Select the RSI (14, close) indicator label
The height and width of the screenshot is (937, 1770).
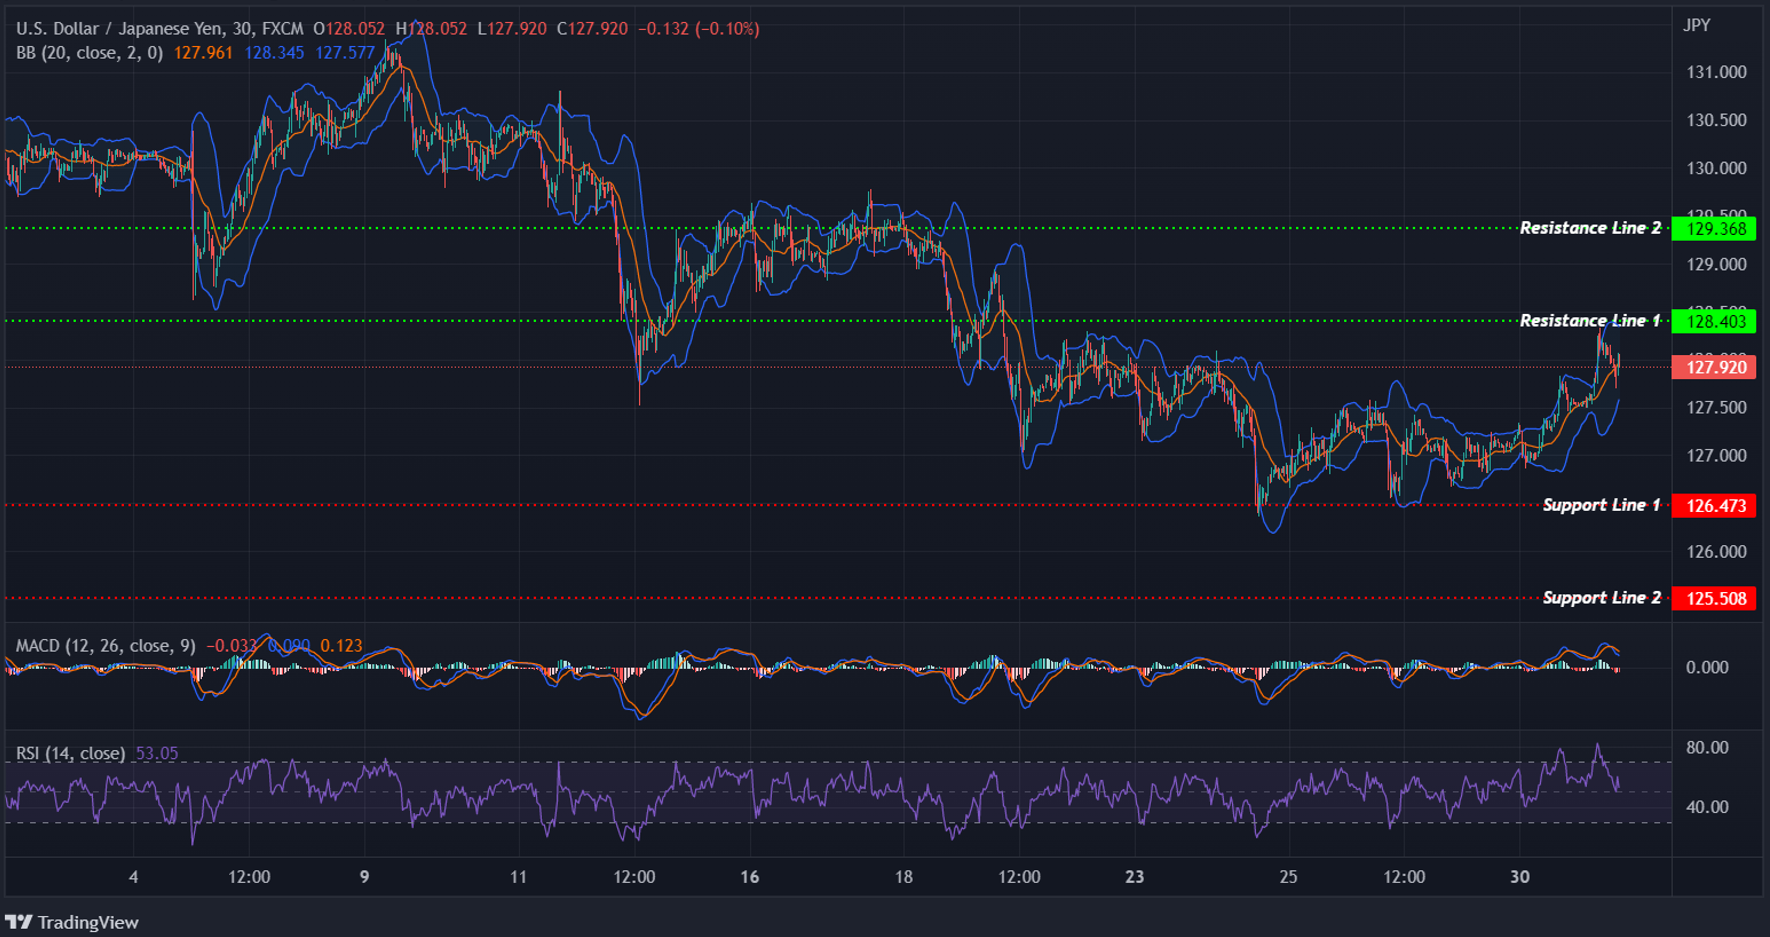(68, 752)
